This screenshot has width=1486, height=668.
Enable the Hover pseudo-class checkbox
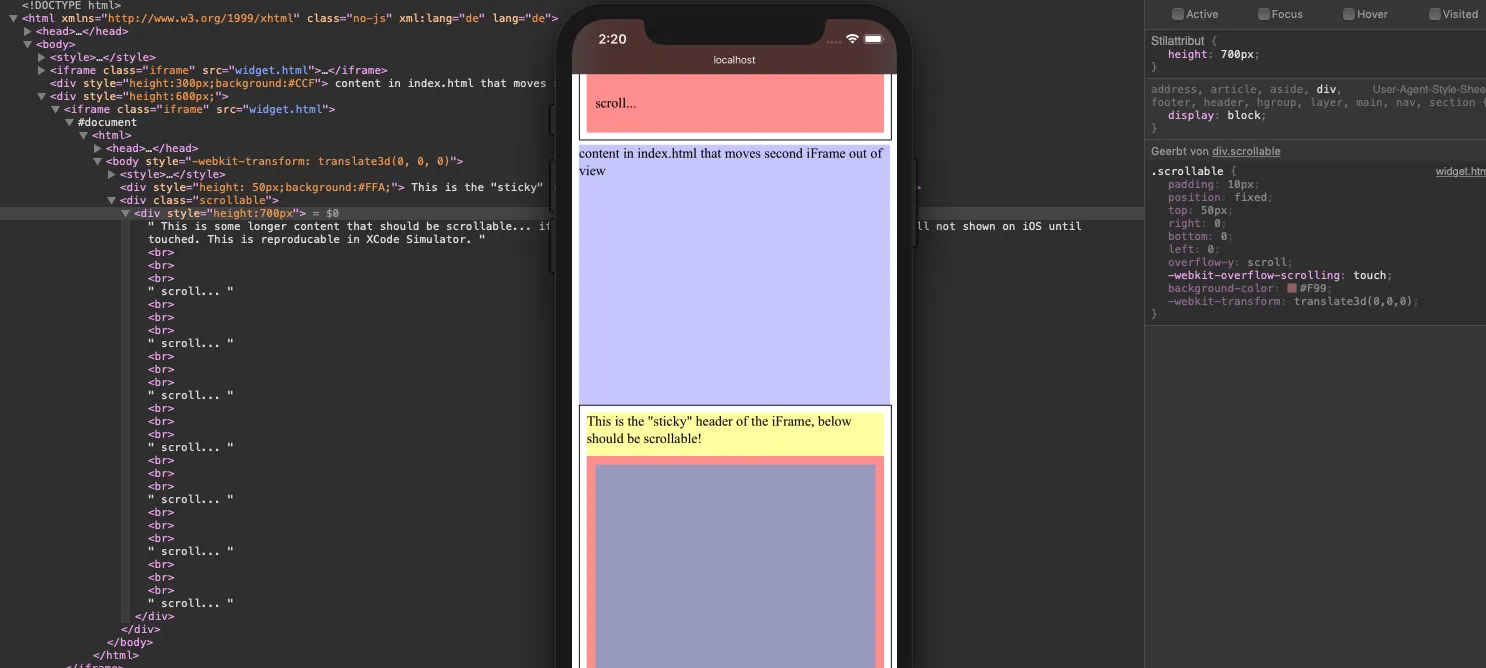click(1349, 14)
